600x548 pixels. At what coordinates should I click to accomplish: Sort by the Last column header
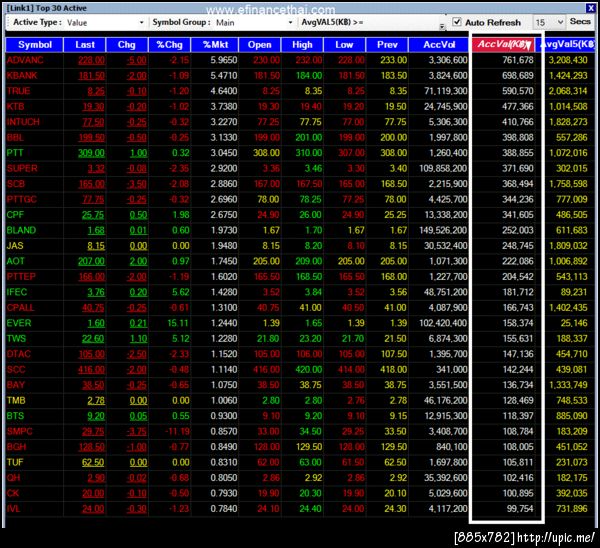tap(85, 45)
